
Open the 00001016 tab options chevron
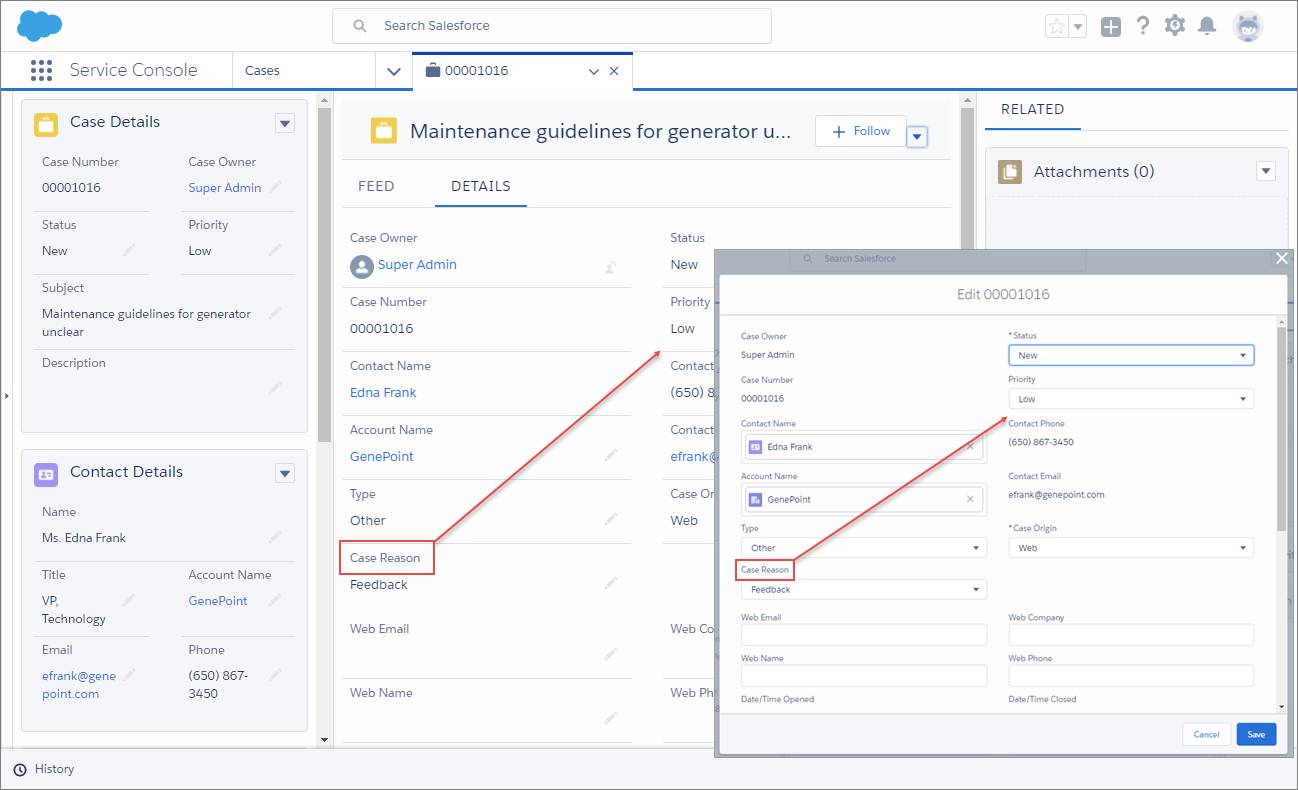pyautogui.click(x=594, y=71)
